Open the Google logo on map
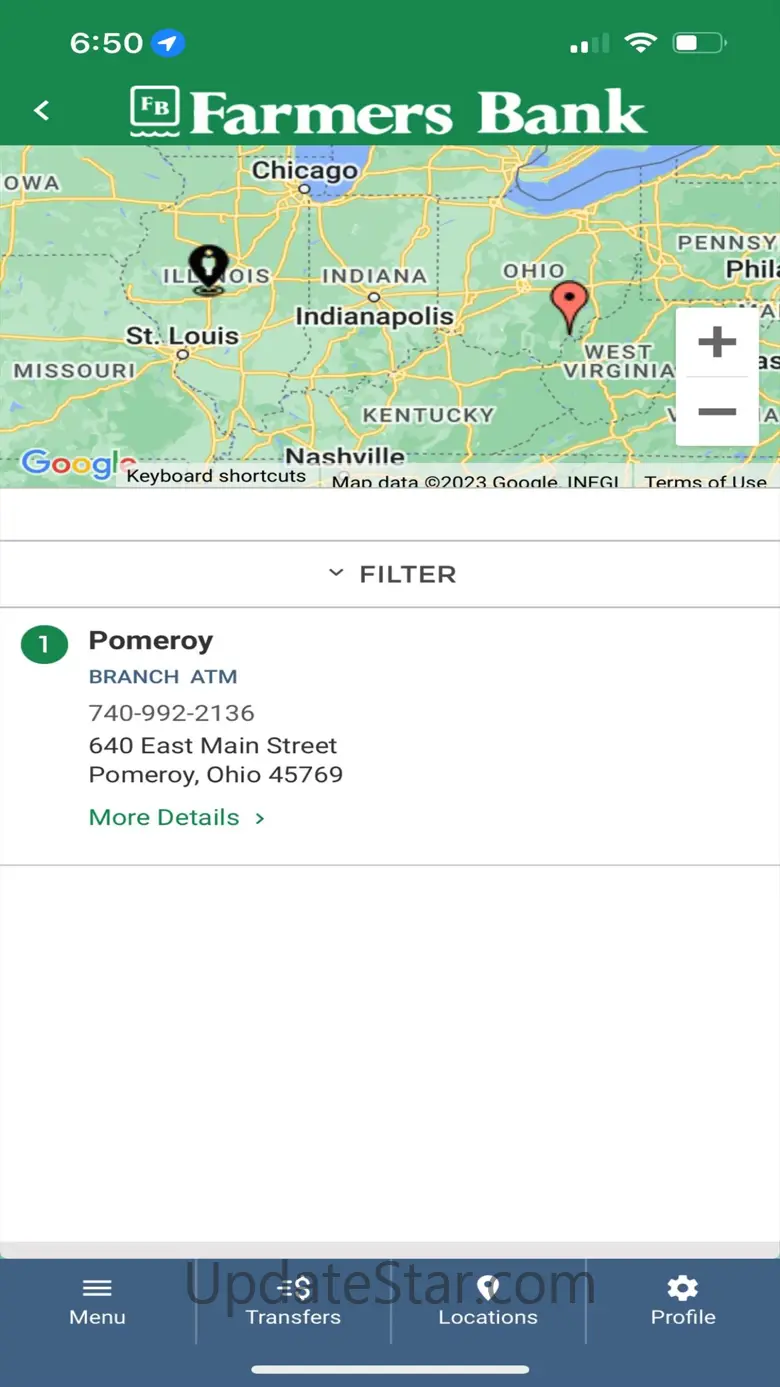The height and width of the screenshot is (1387, 780). [x=70, y=463]
